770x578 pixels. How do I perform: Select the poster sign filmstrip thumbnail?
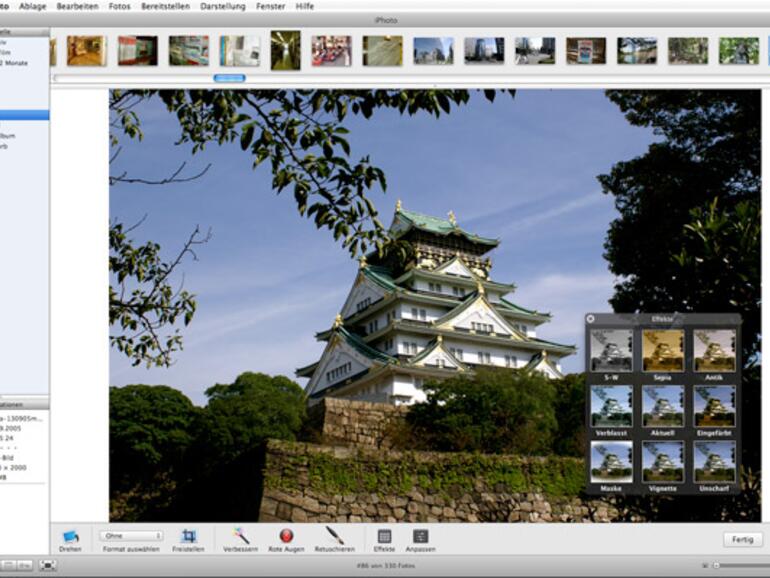[586, 51]
